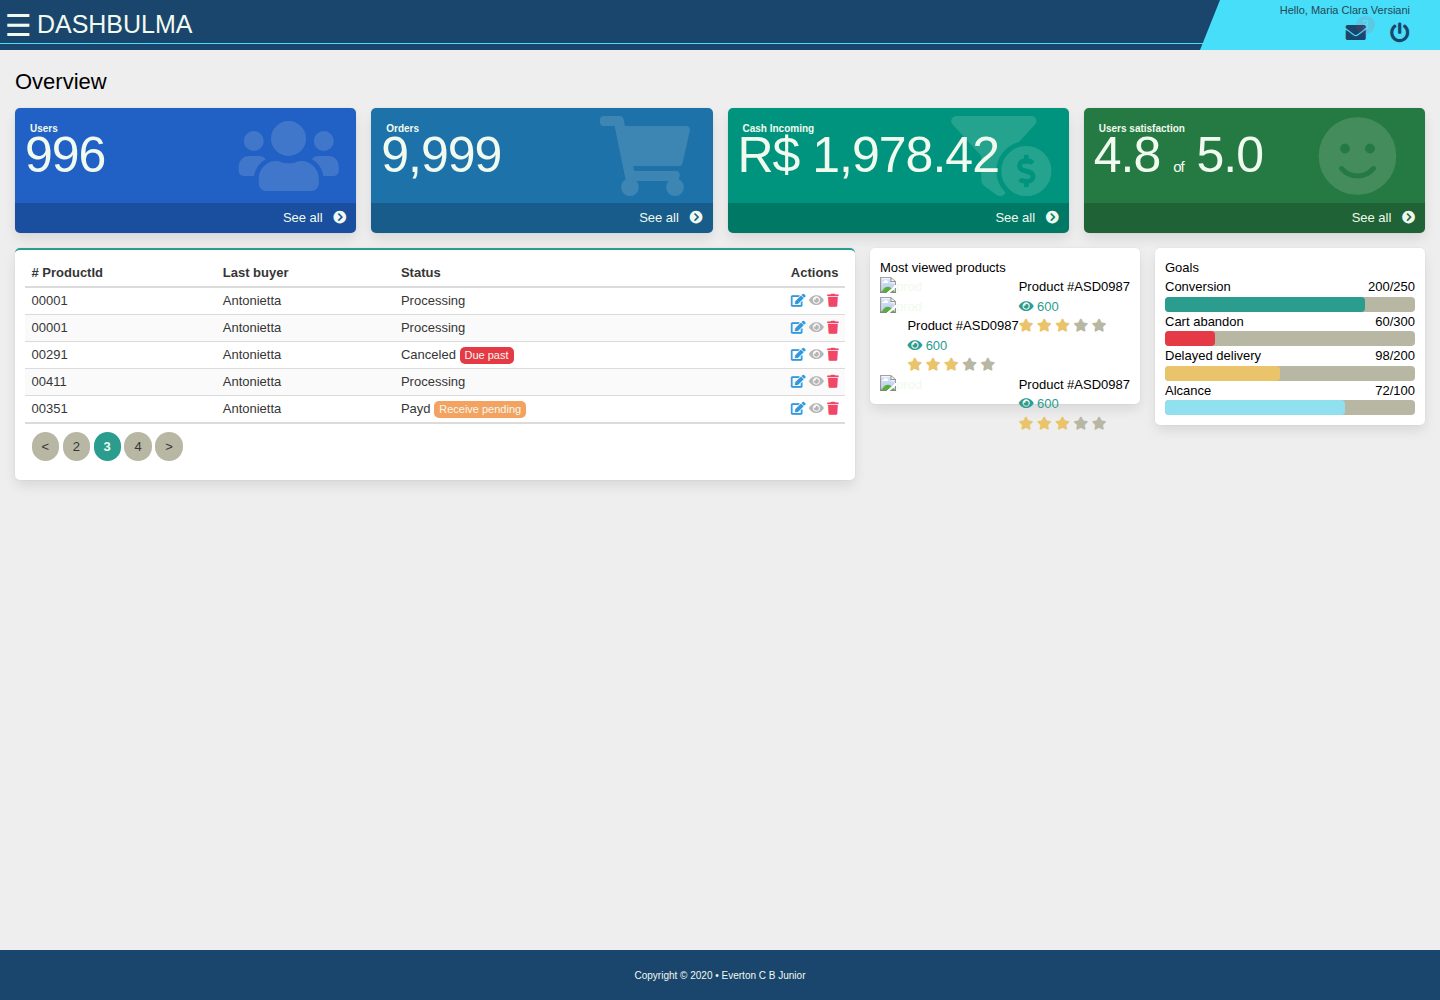Click the "Last buyer" column header

pyautogui.click(x=256, y=273)
